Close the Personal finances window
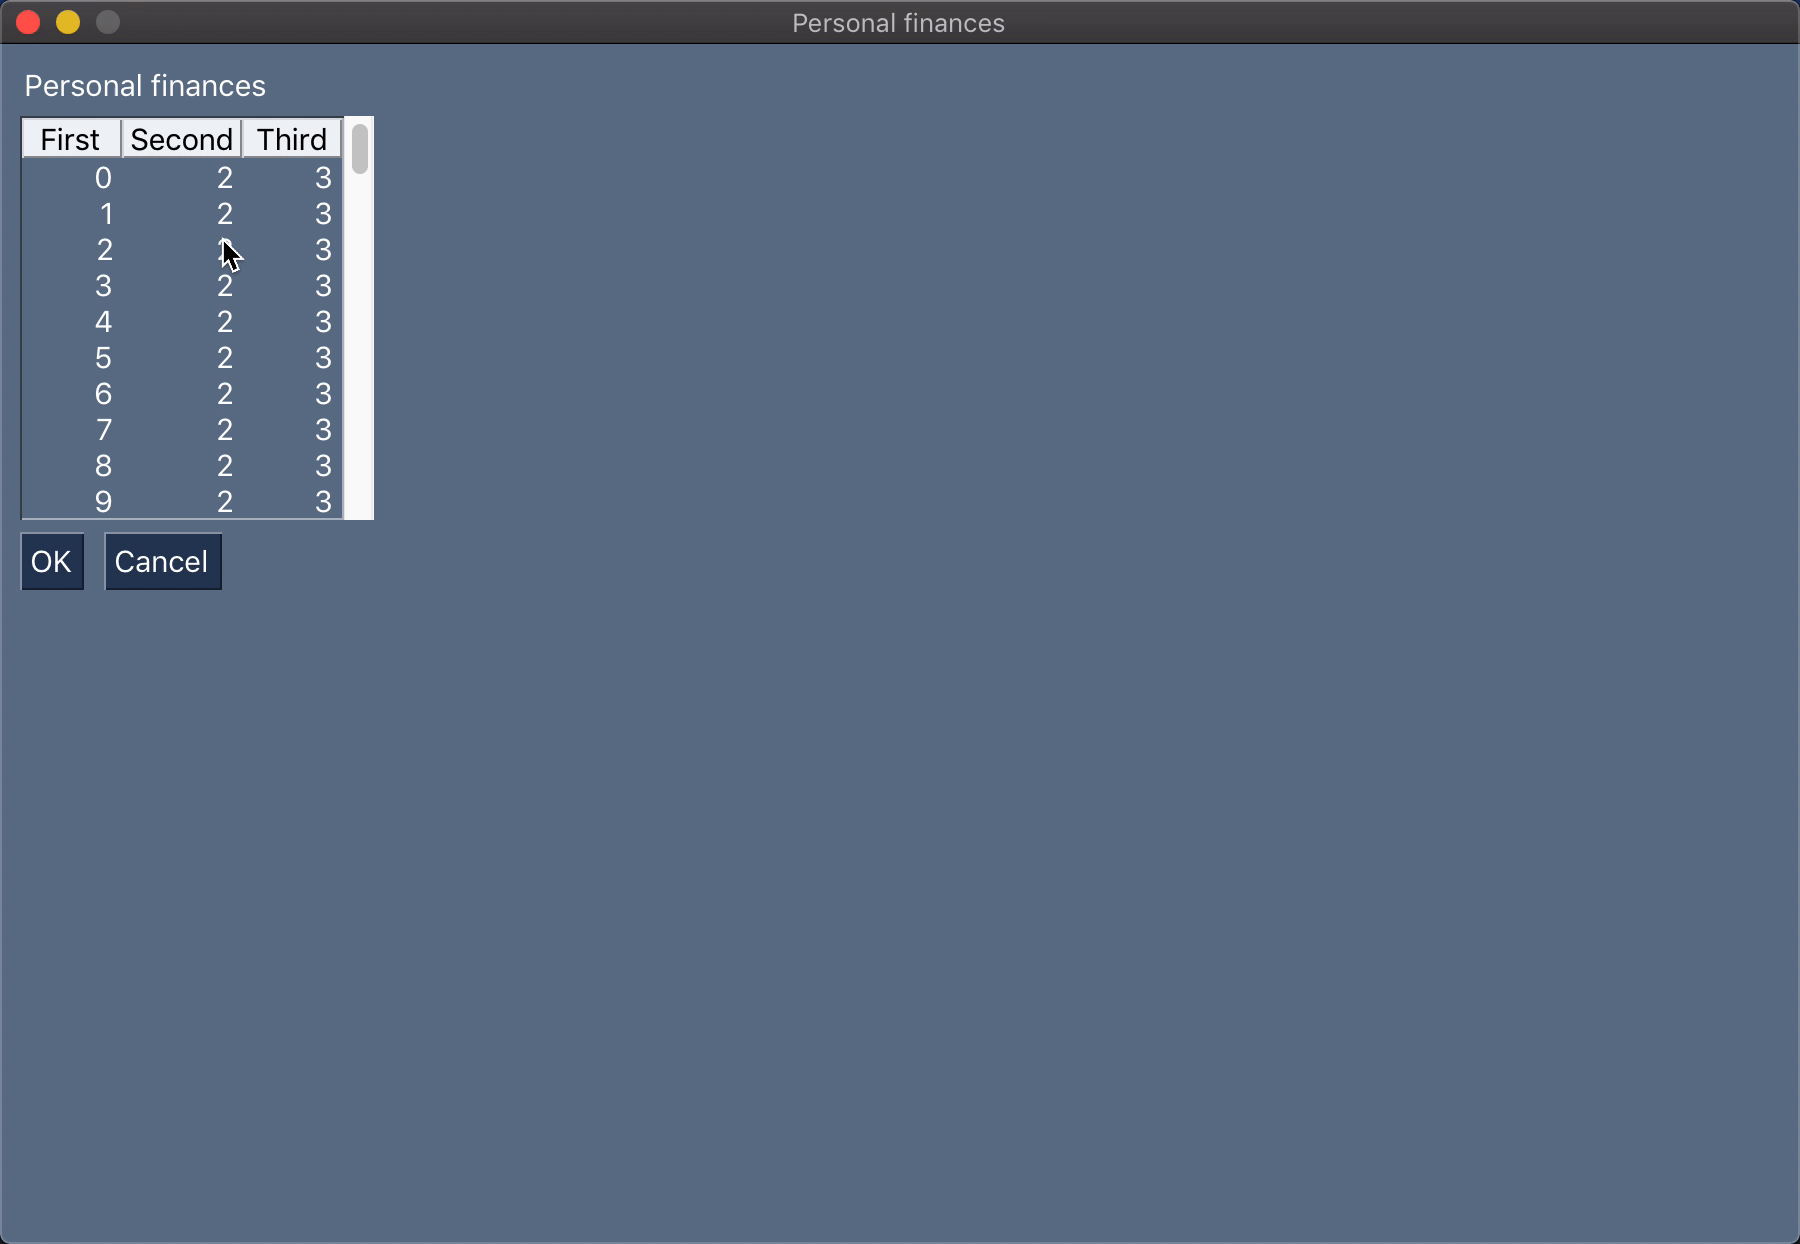 tap(28, 22)
